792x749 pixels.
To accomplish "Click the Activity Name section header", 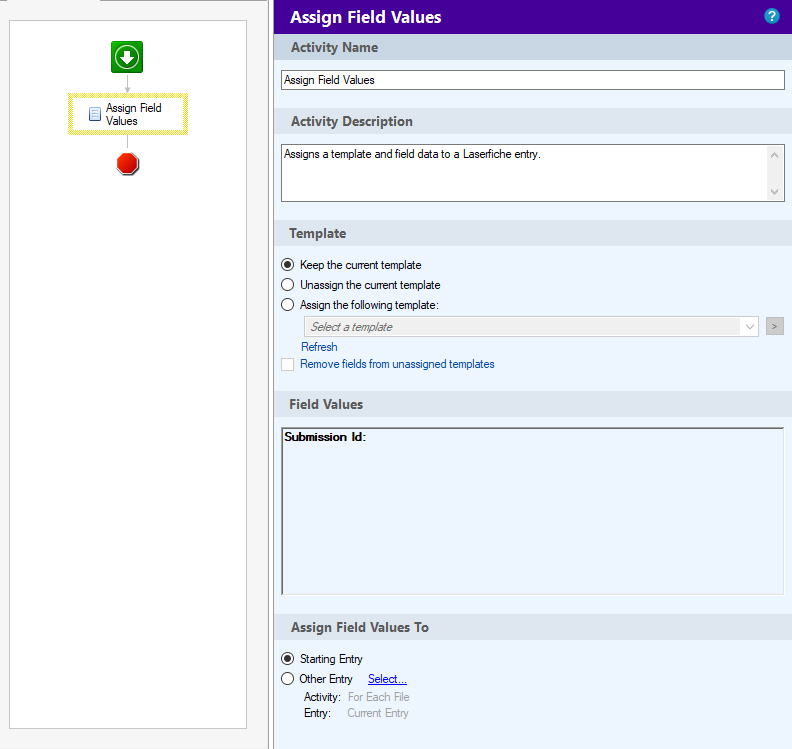I will pyautogui.click(x=334, y=47).
